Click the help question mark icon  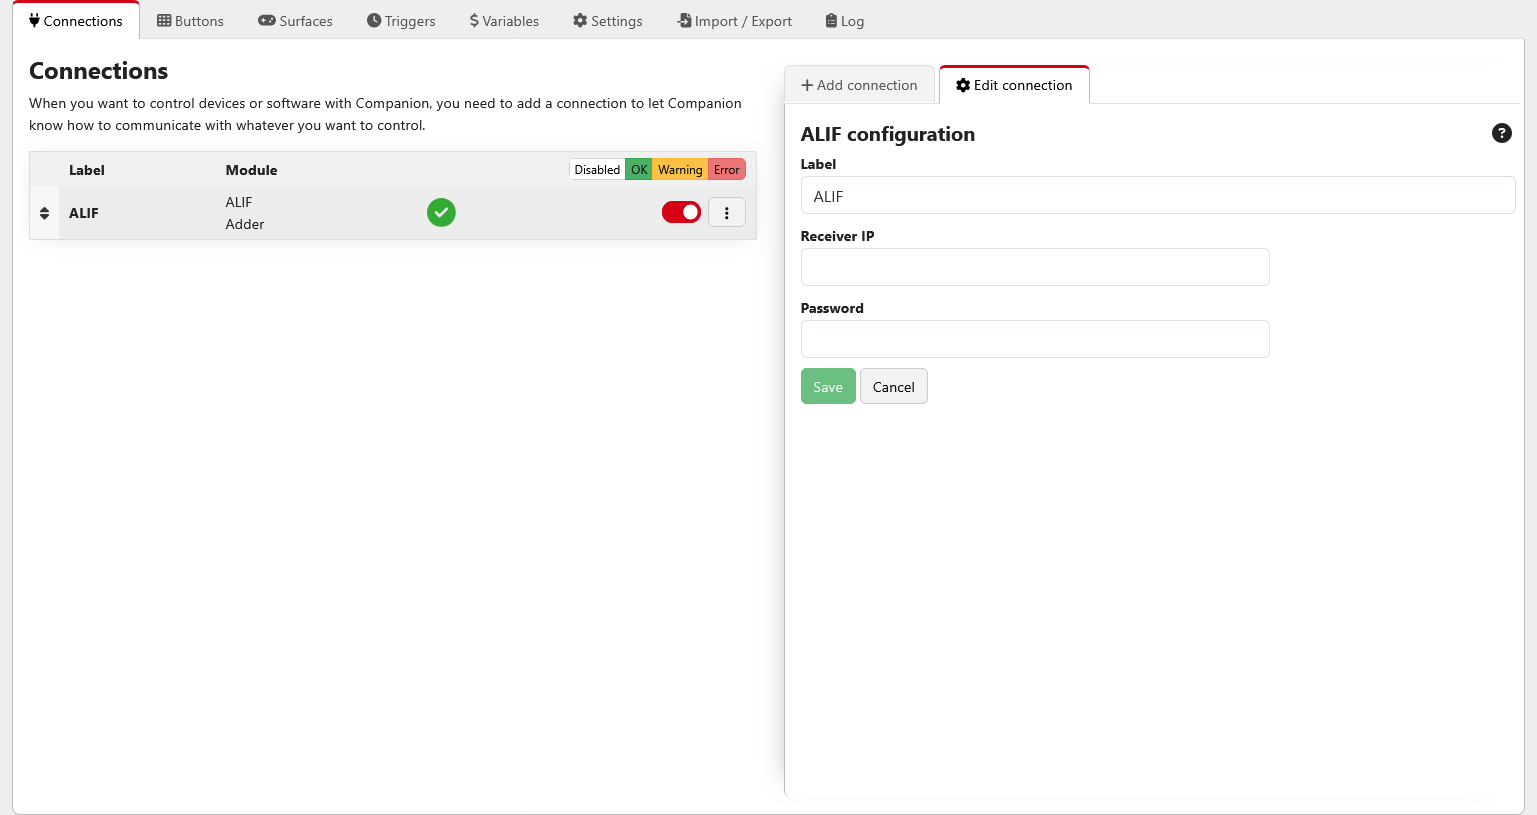1501,133
